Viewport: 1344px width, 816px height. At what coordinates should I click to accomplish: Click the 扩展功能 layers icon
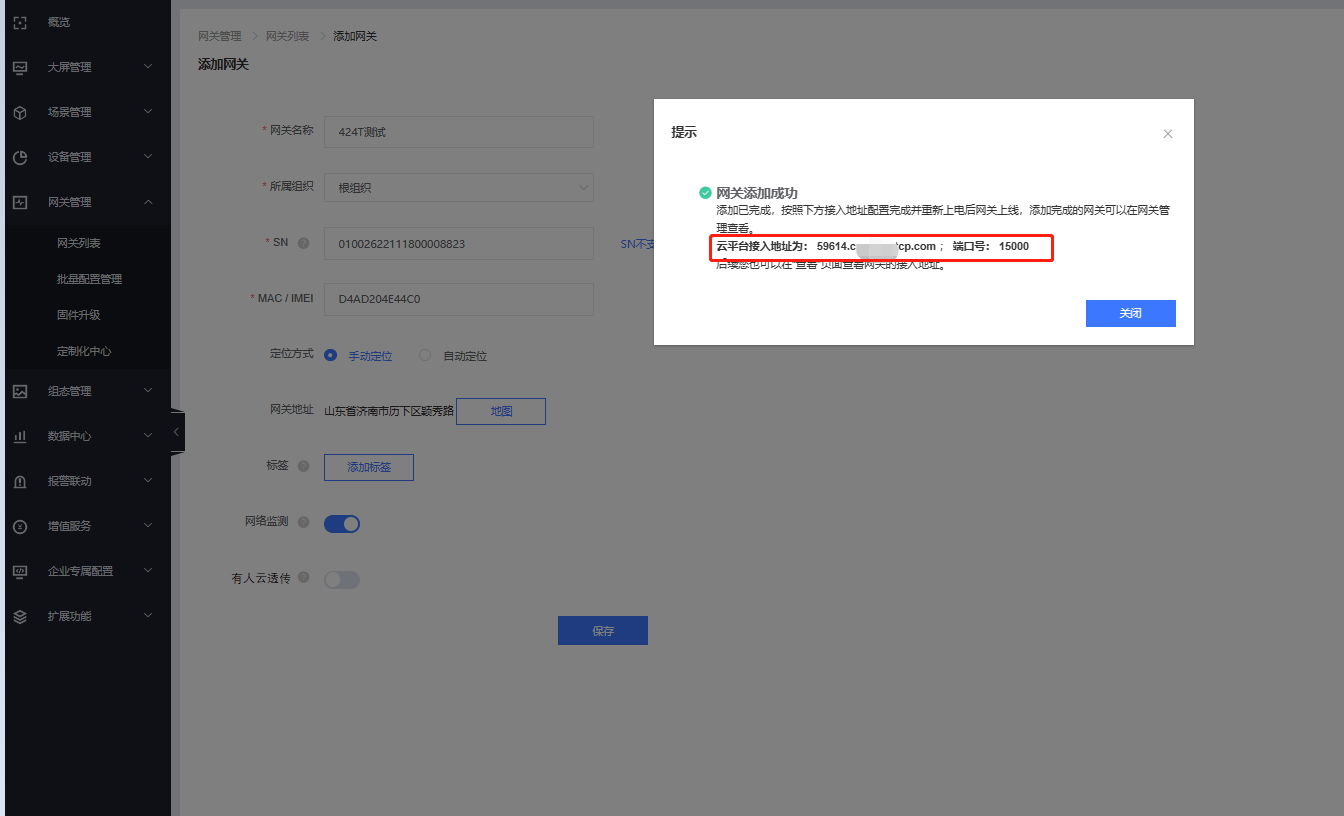[20, 616]
